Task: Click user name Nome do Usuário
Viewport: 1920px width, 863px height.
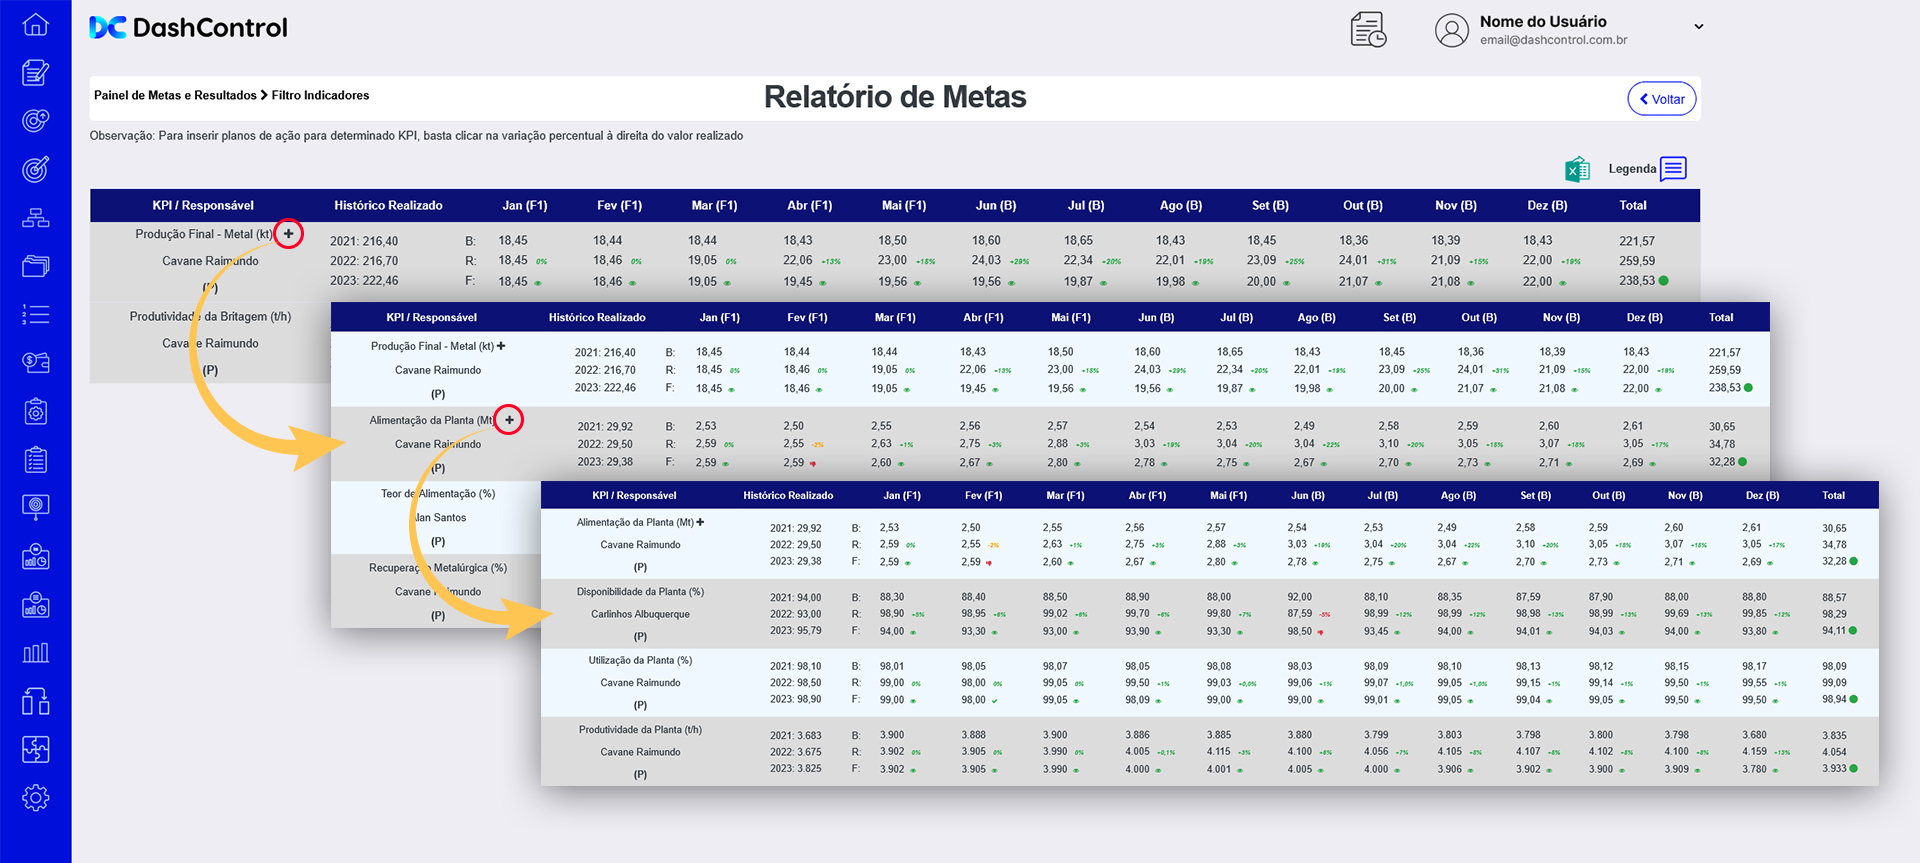Action: pyautogui.click(x=1543, y=21)
